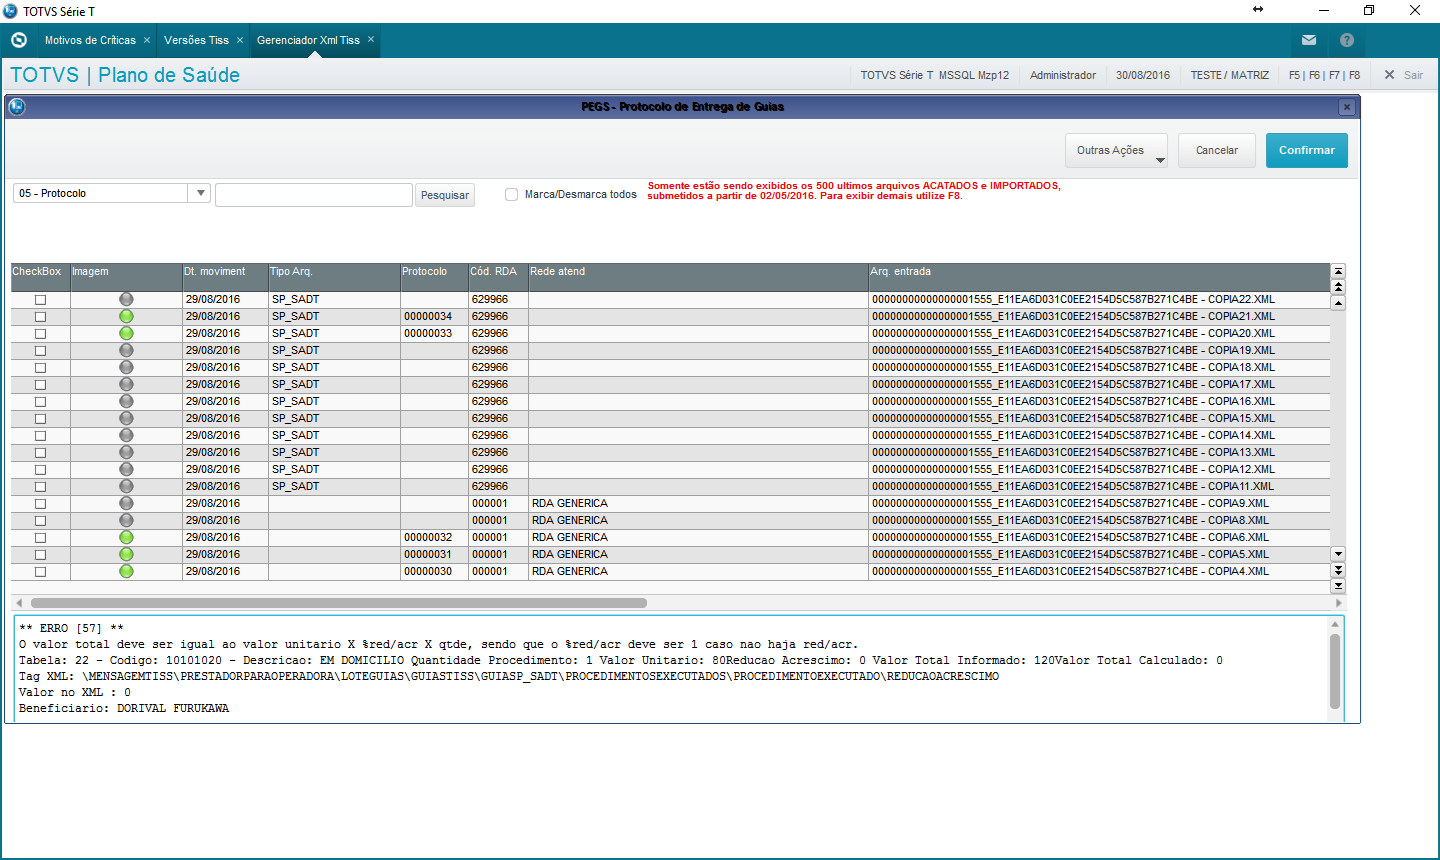
Task: Click gray status icon for COPIA11.XML row
Action: tap(126, 486)
